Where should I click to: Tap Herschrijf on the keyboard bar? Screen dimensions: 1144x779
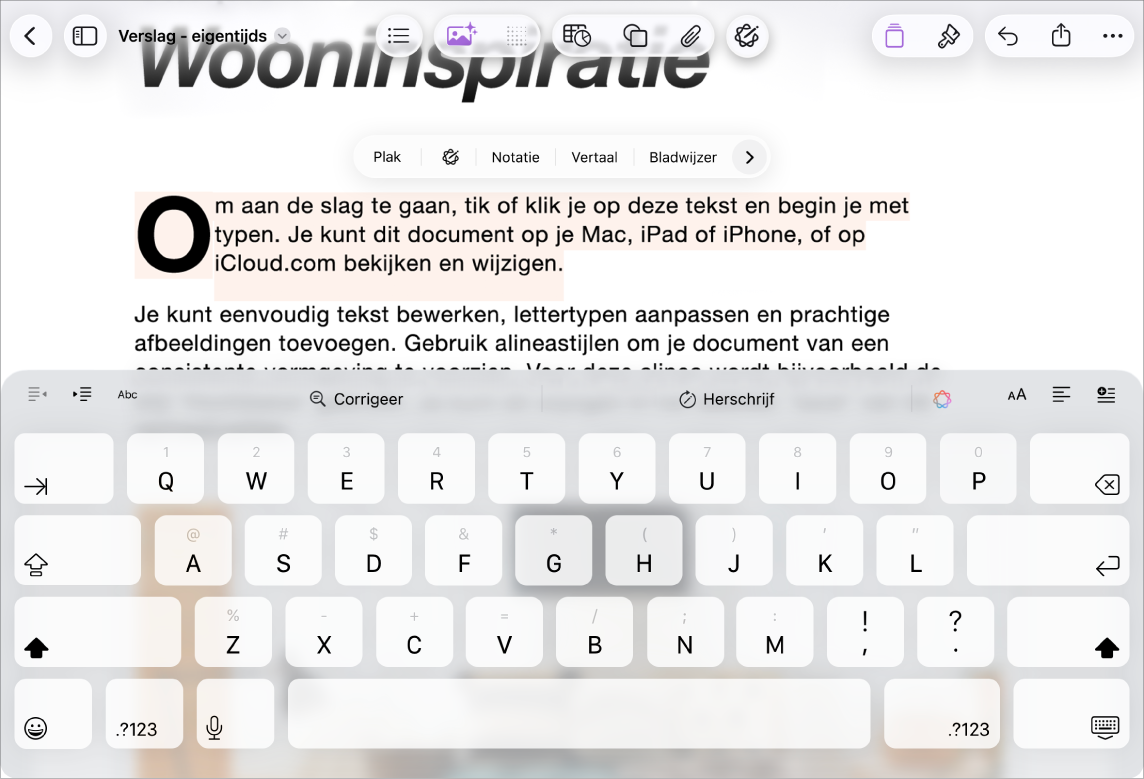coord(727,399)
